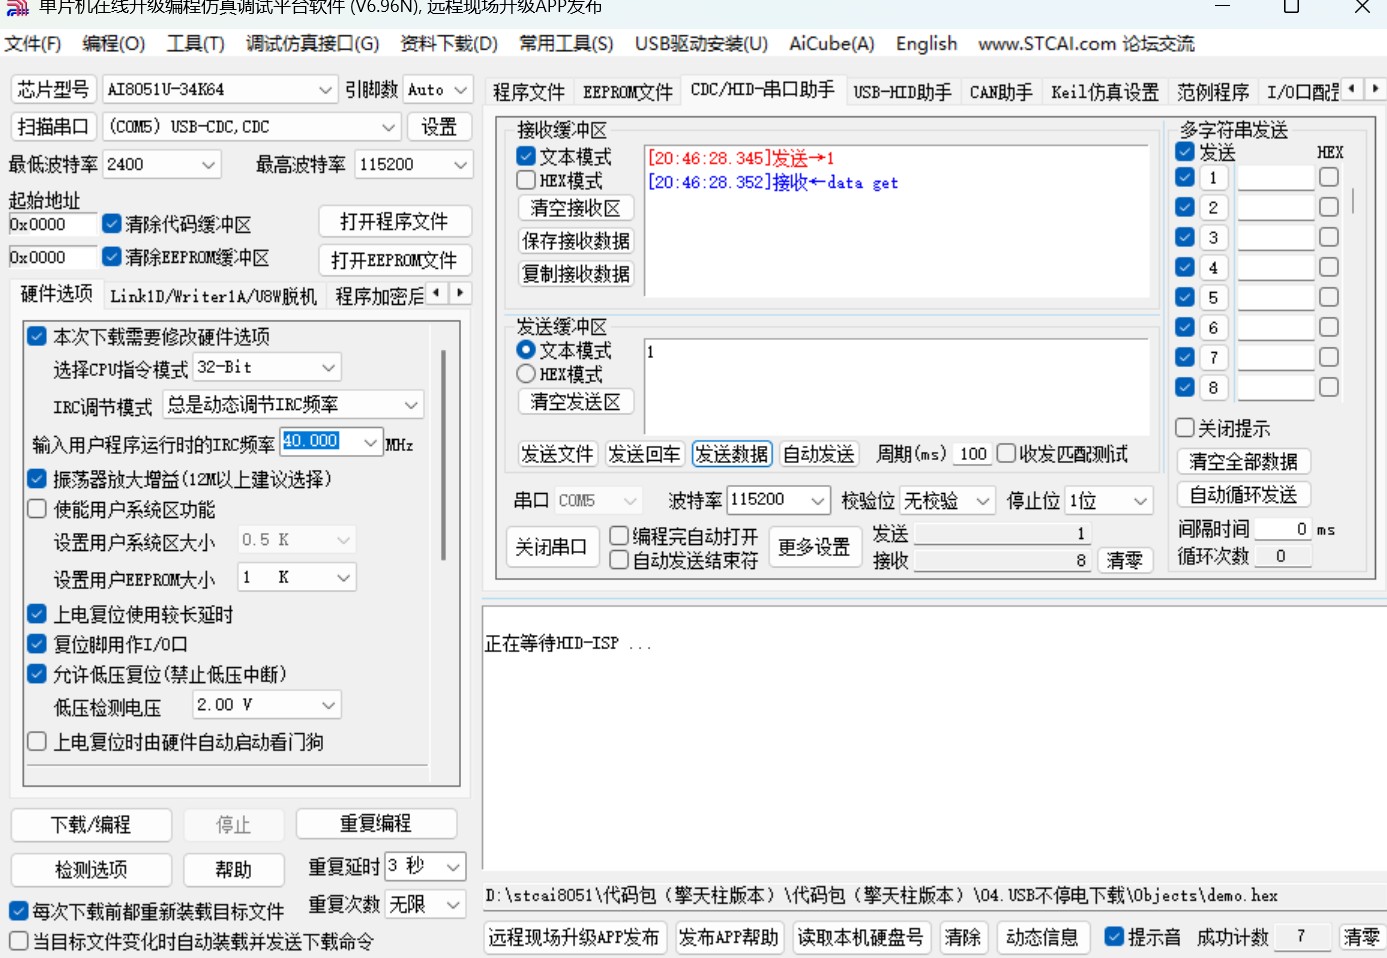Click 远程现场升级APP发布 button
The image size is (1387, 958).
click(575, 937)
